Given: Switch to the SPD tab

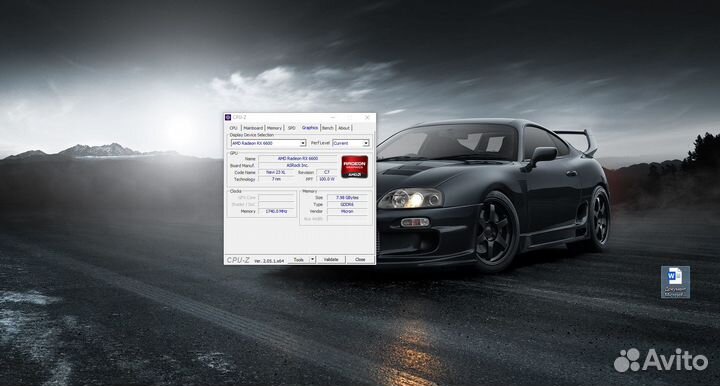Looking at the screenshot, I should coord(292,128).
